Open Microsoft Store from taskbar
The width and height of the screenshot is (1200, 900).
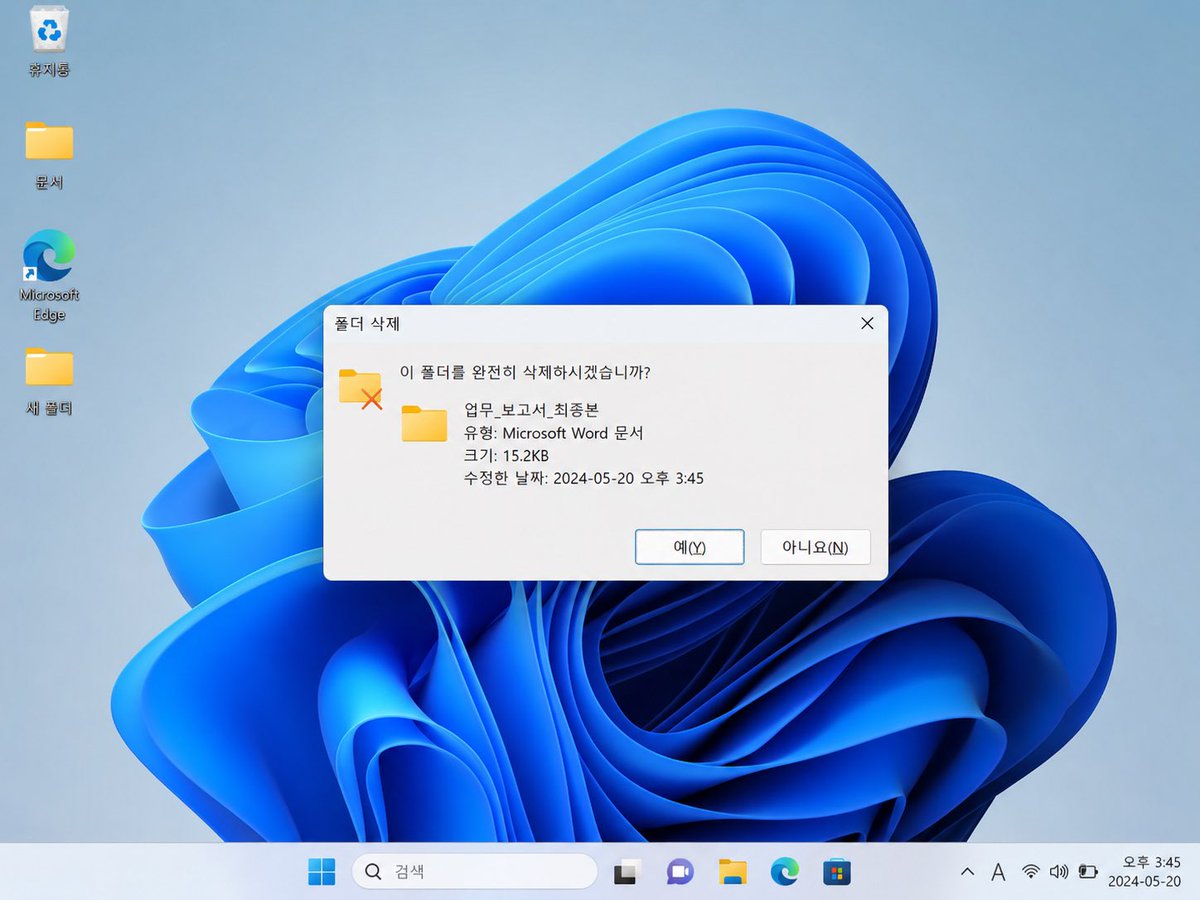837,872
